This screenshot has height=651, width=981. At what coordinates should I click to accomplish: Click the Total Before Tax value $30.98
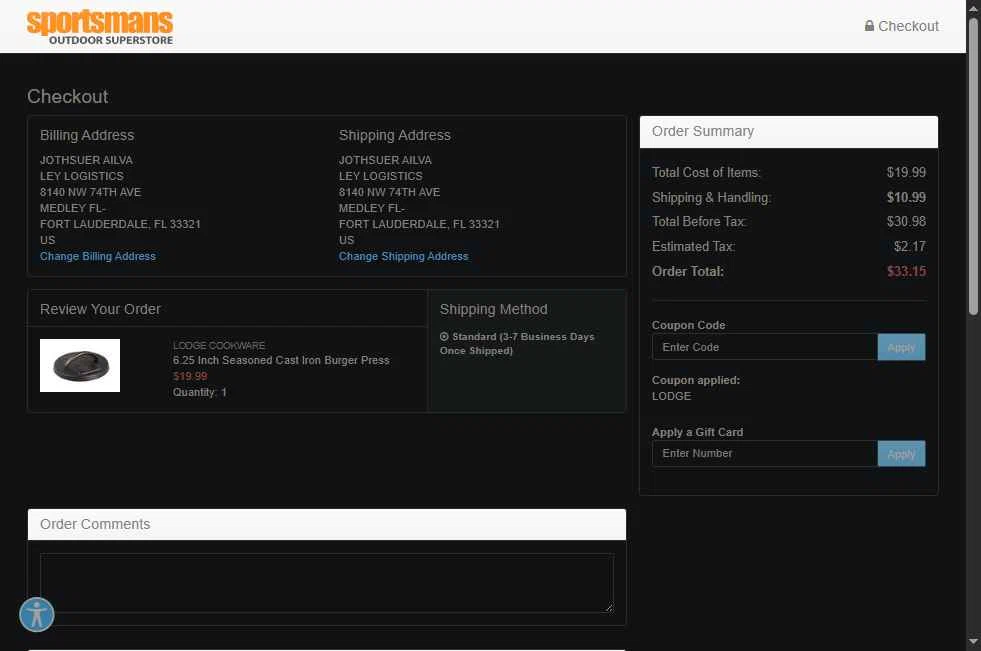907,221
